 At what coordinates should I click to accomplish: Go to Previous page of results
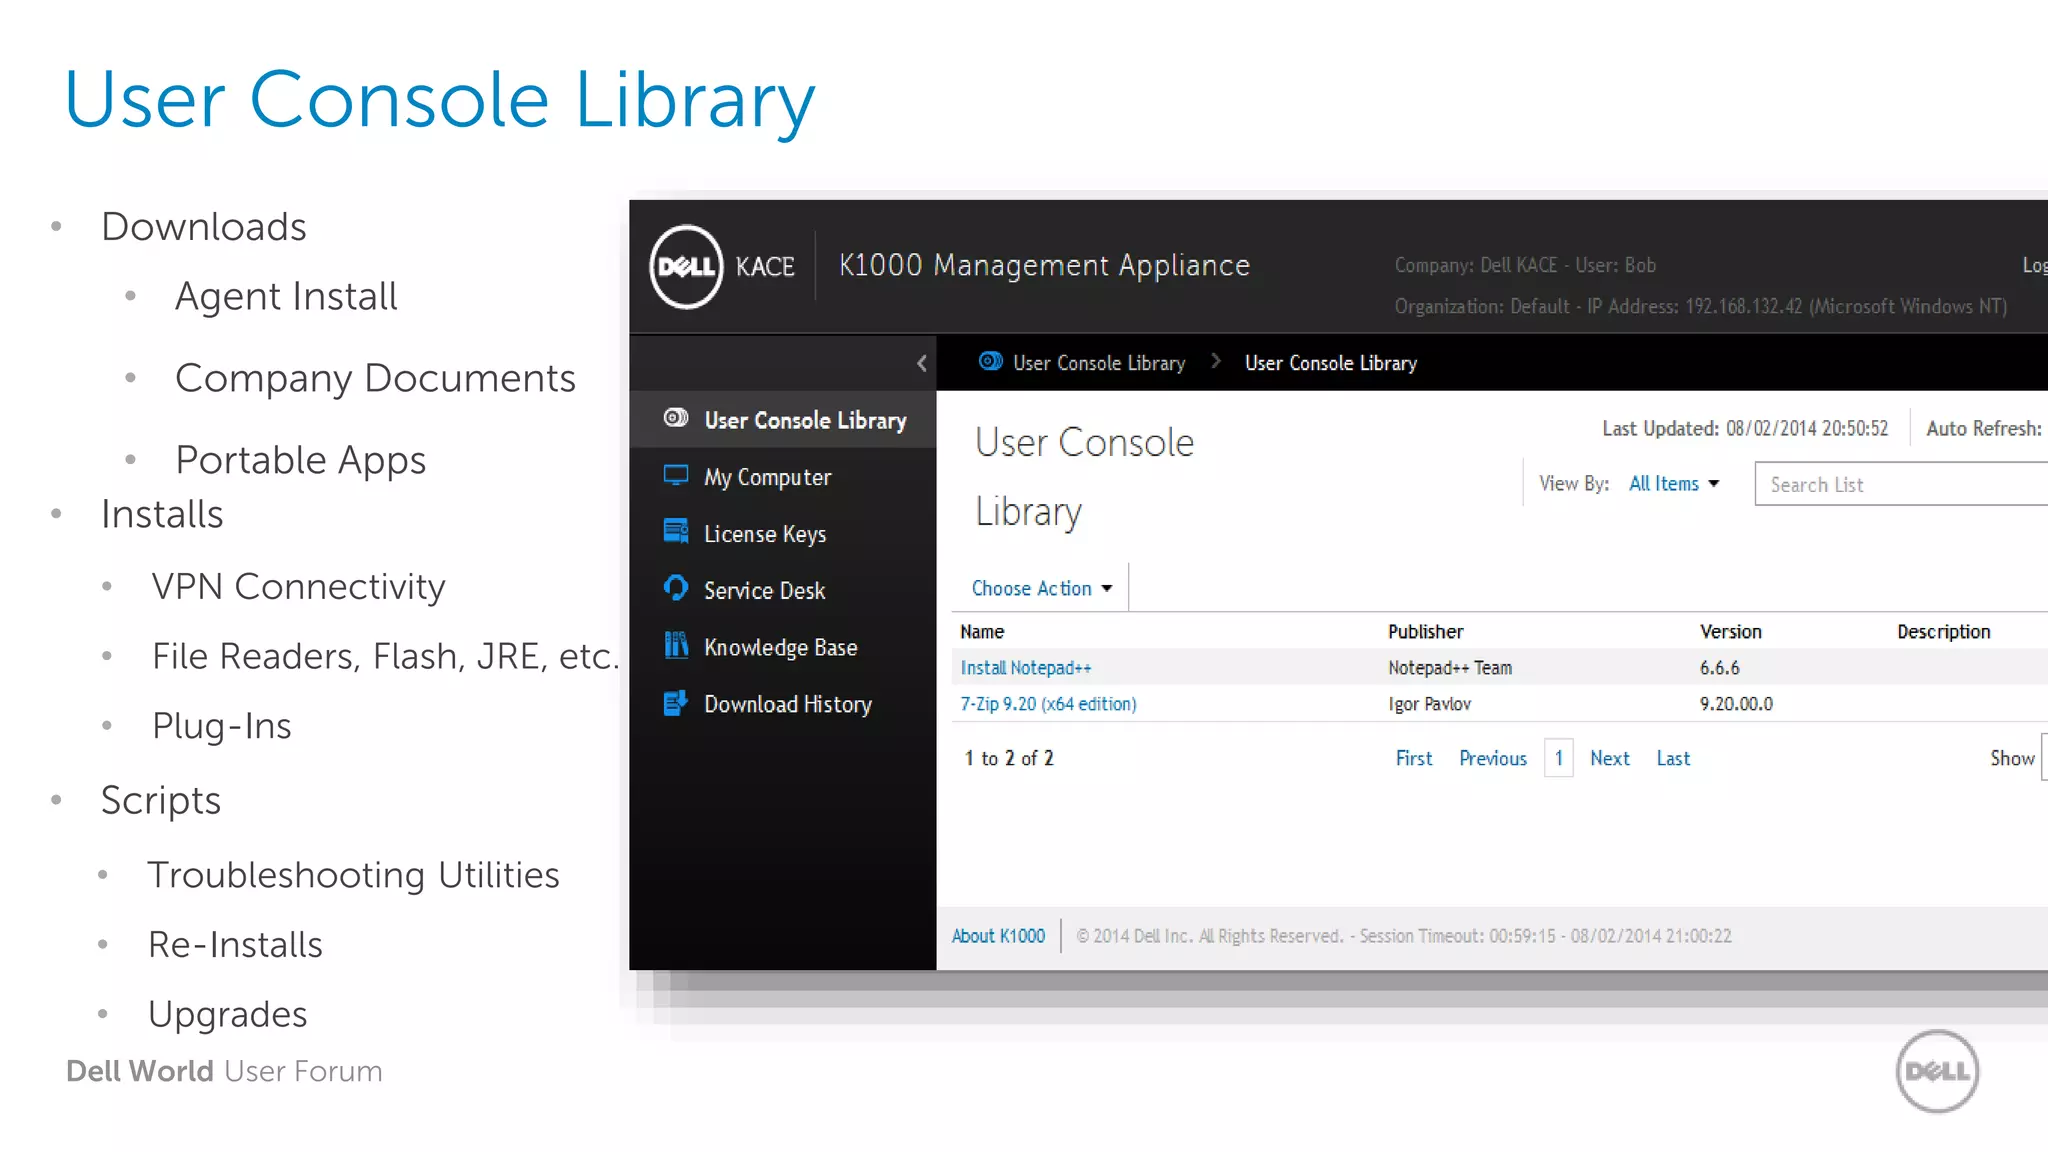pyautogui.click(x=1493, y=759)
